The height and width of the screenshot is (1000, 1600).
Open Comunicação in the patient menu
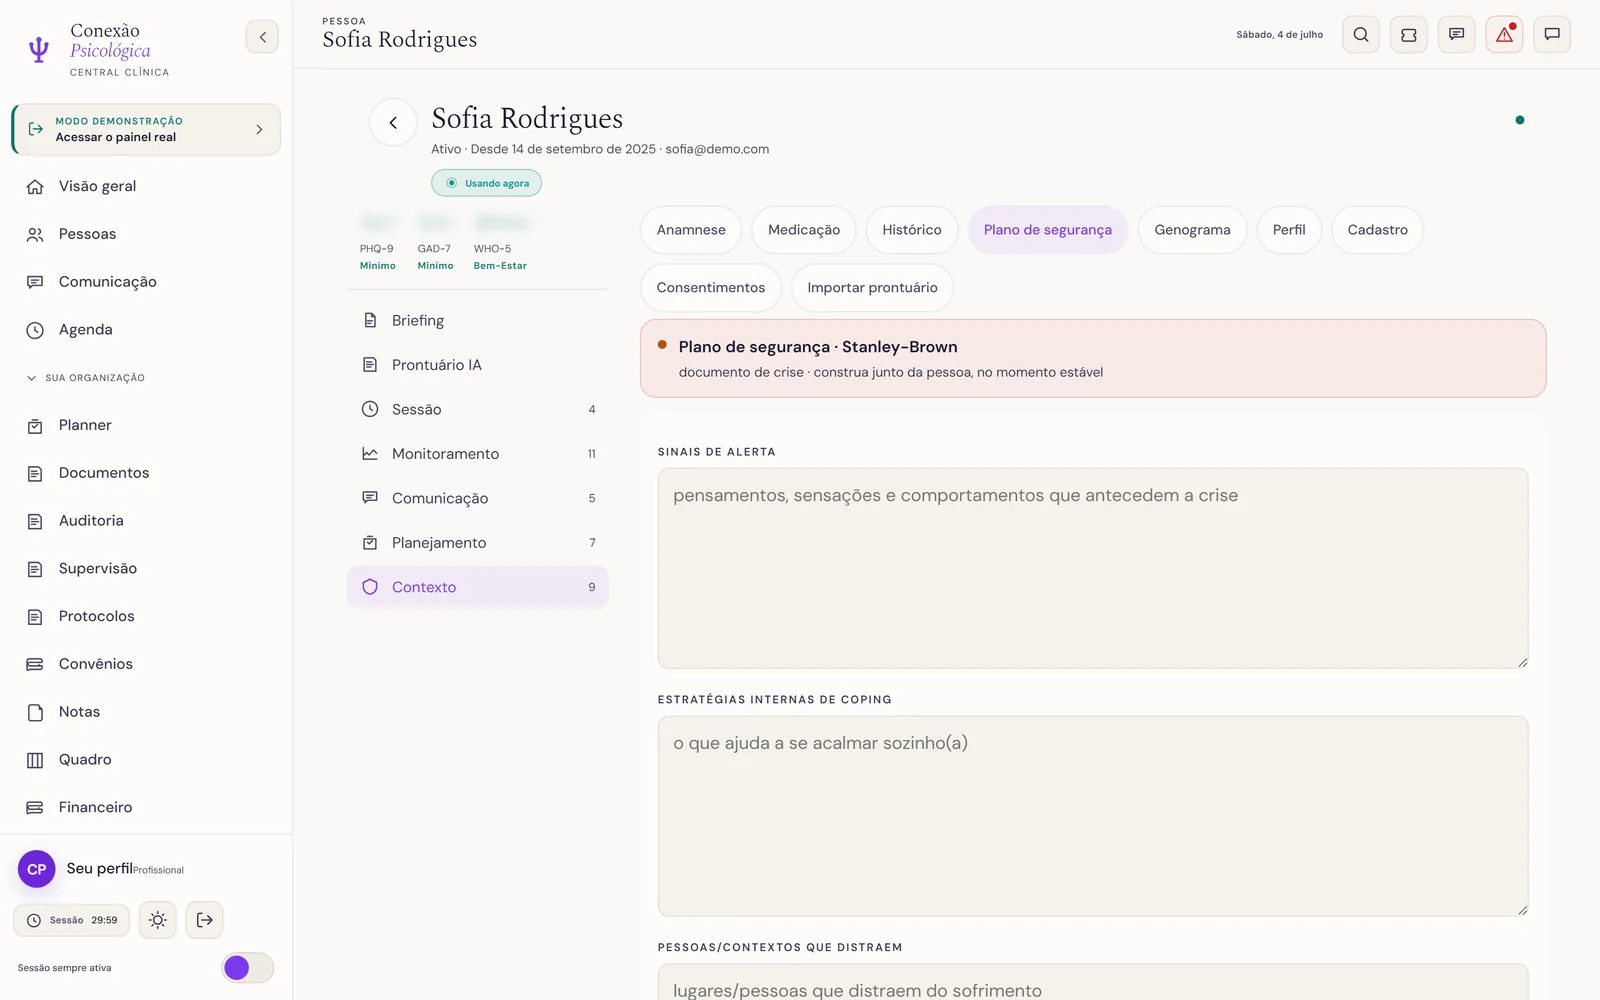click(478, 499)
